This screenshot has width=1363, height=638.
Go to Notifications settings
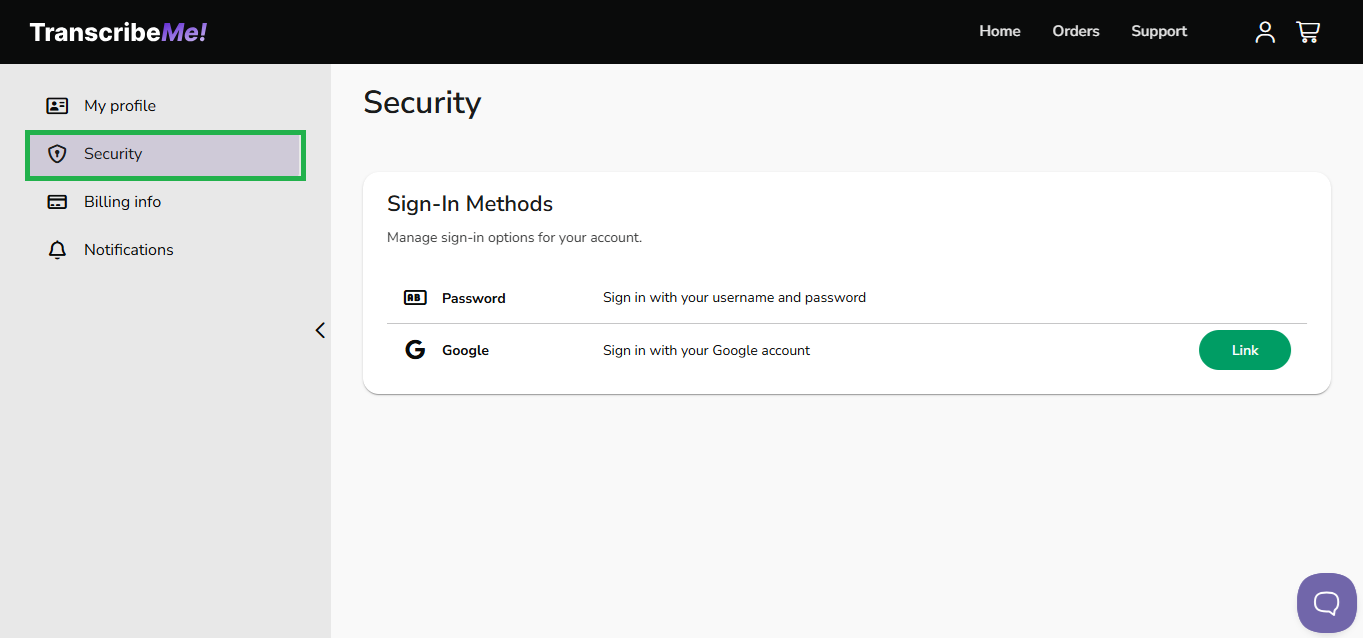pyautogui.click(x=129, y=249)
